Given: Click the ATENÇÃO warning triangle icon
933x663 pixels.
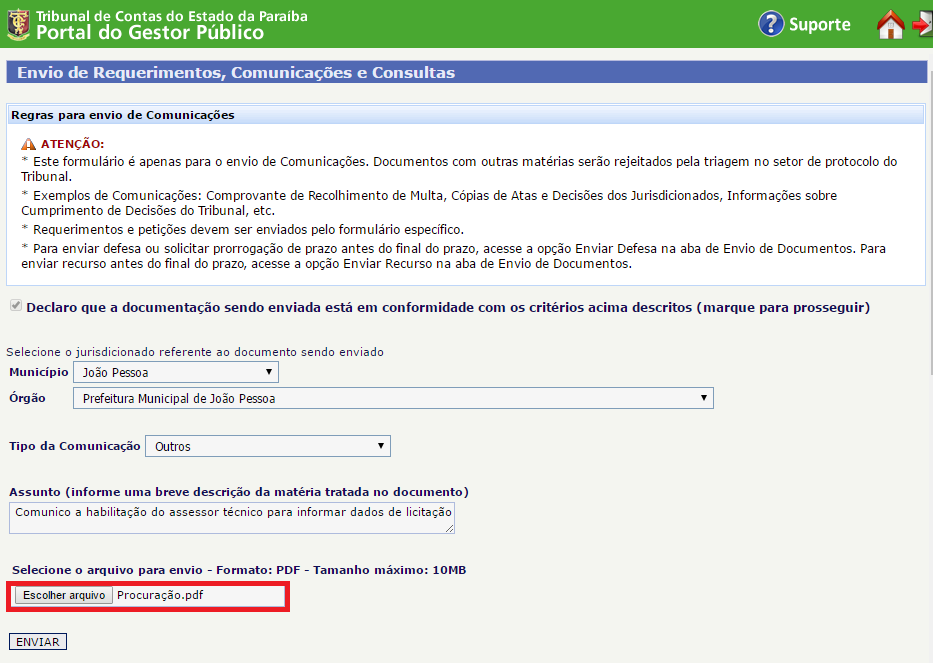Looking at the screenshot, I should click(x=28, y=144).
